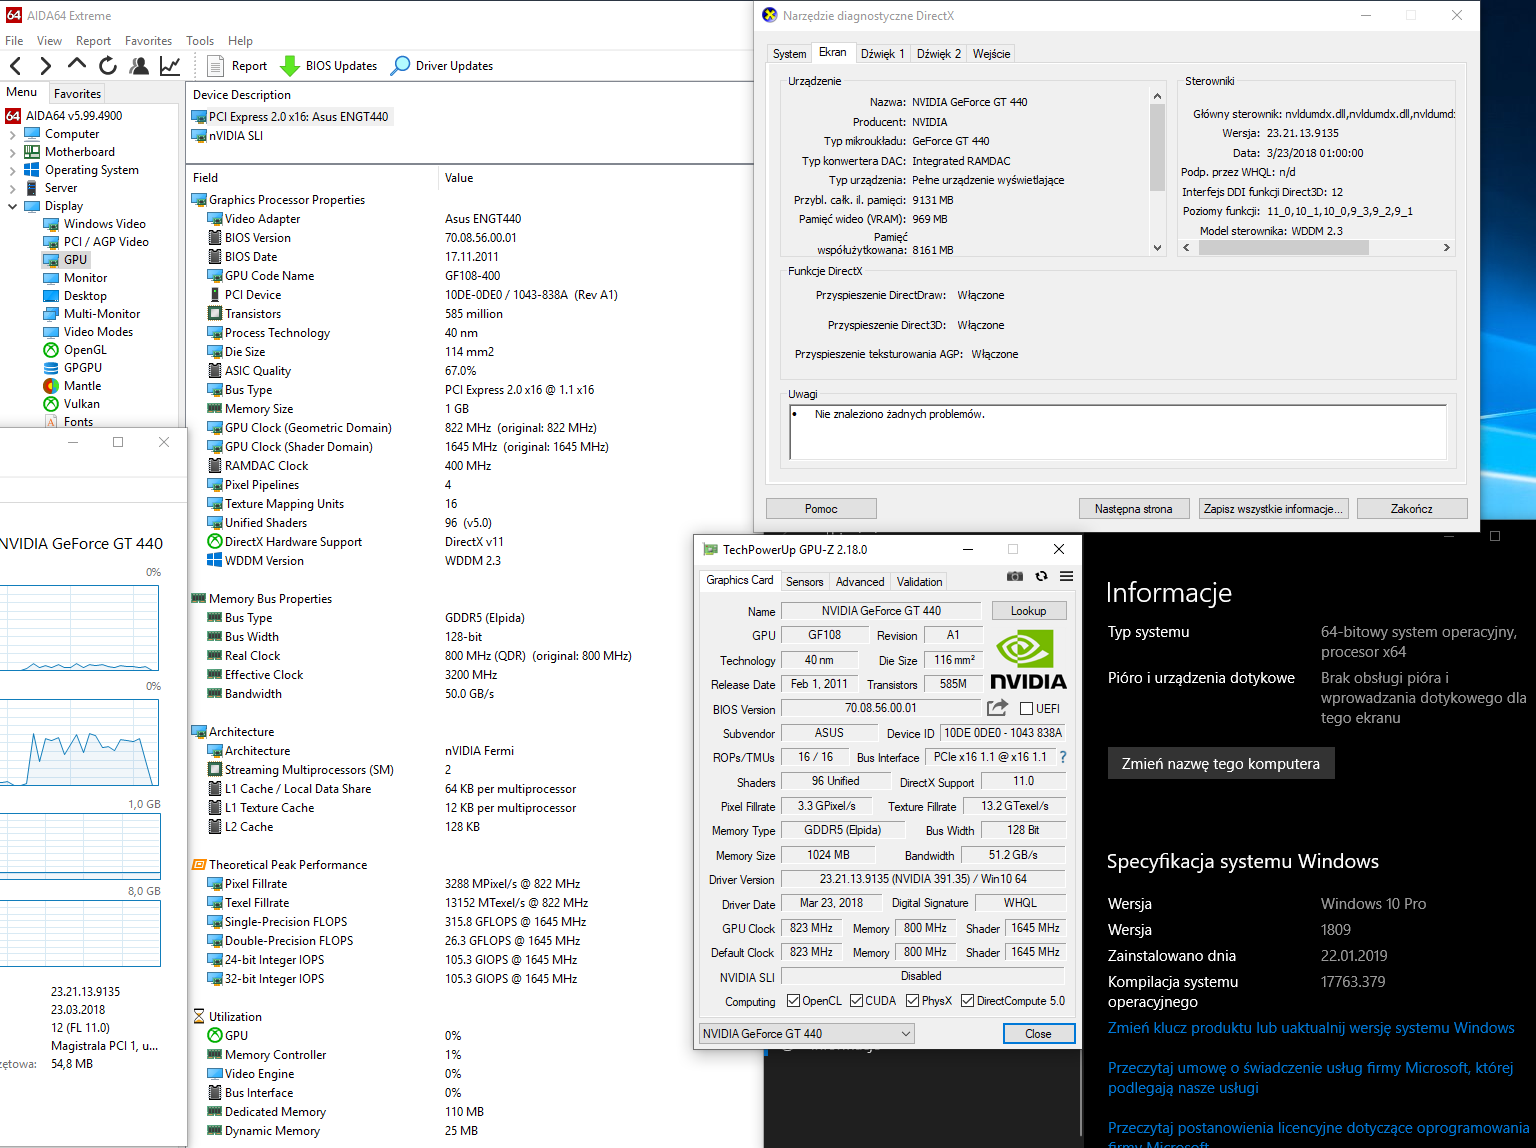1536x1148 pixels.
Task: Click the up-level arrow in AIDA64 toolbar
Action: [x=76, y=65]
